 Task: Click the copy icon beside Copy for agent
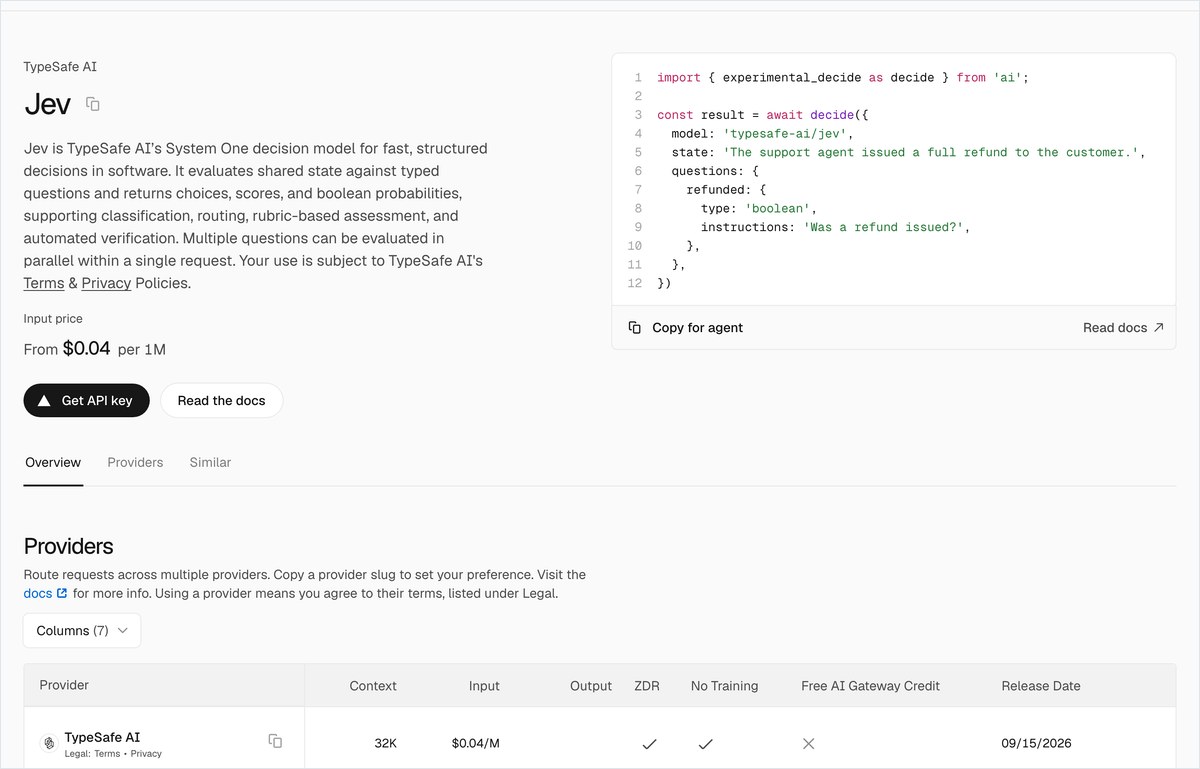(x=634, y=328)
